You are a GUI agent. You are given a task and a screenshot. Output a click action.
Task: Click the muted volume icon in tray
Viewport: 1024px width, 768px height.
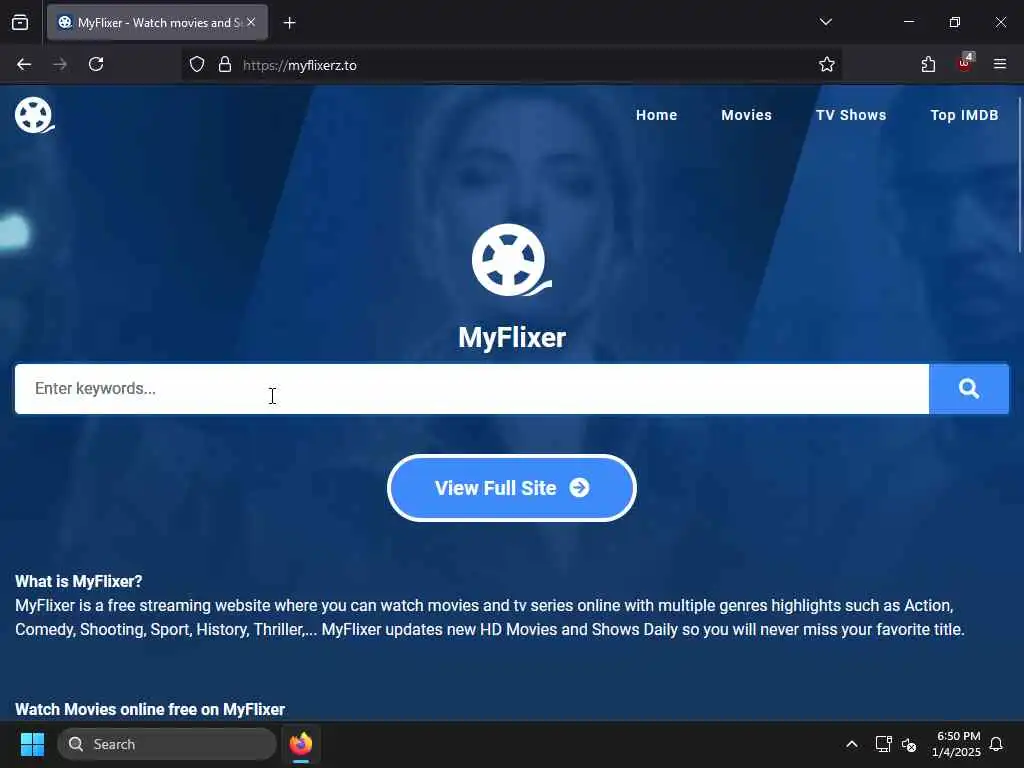click(908, 744)
